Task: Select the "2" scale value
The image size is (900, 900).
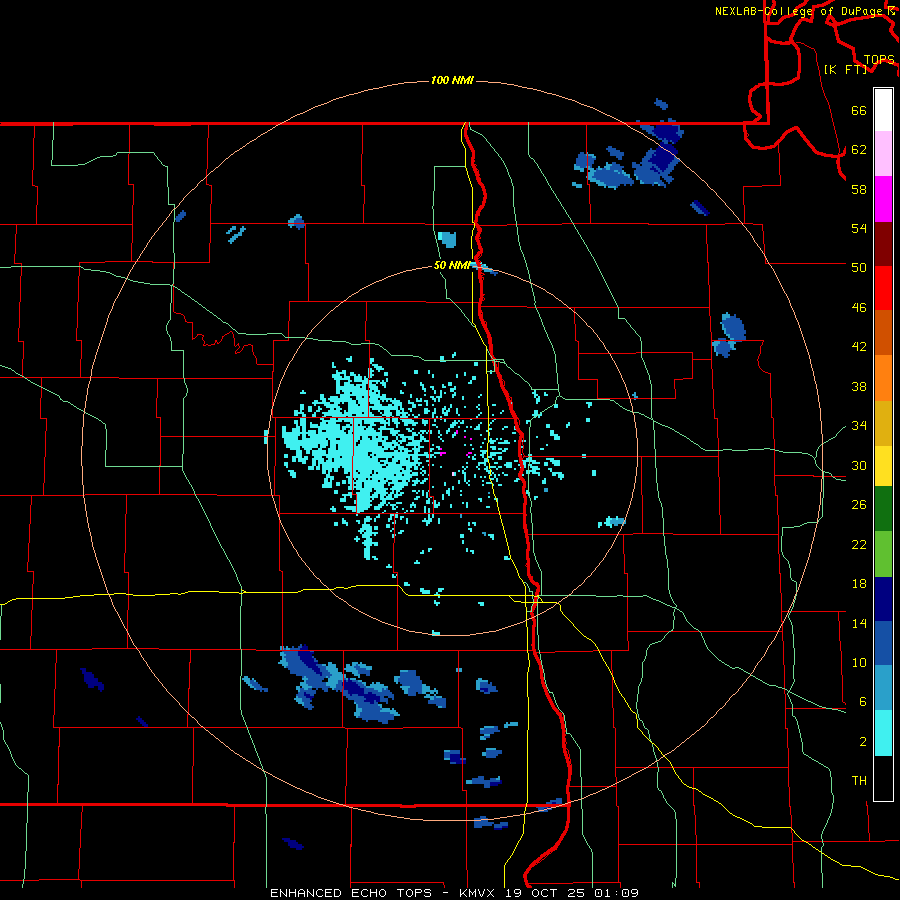Action: 863,741
